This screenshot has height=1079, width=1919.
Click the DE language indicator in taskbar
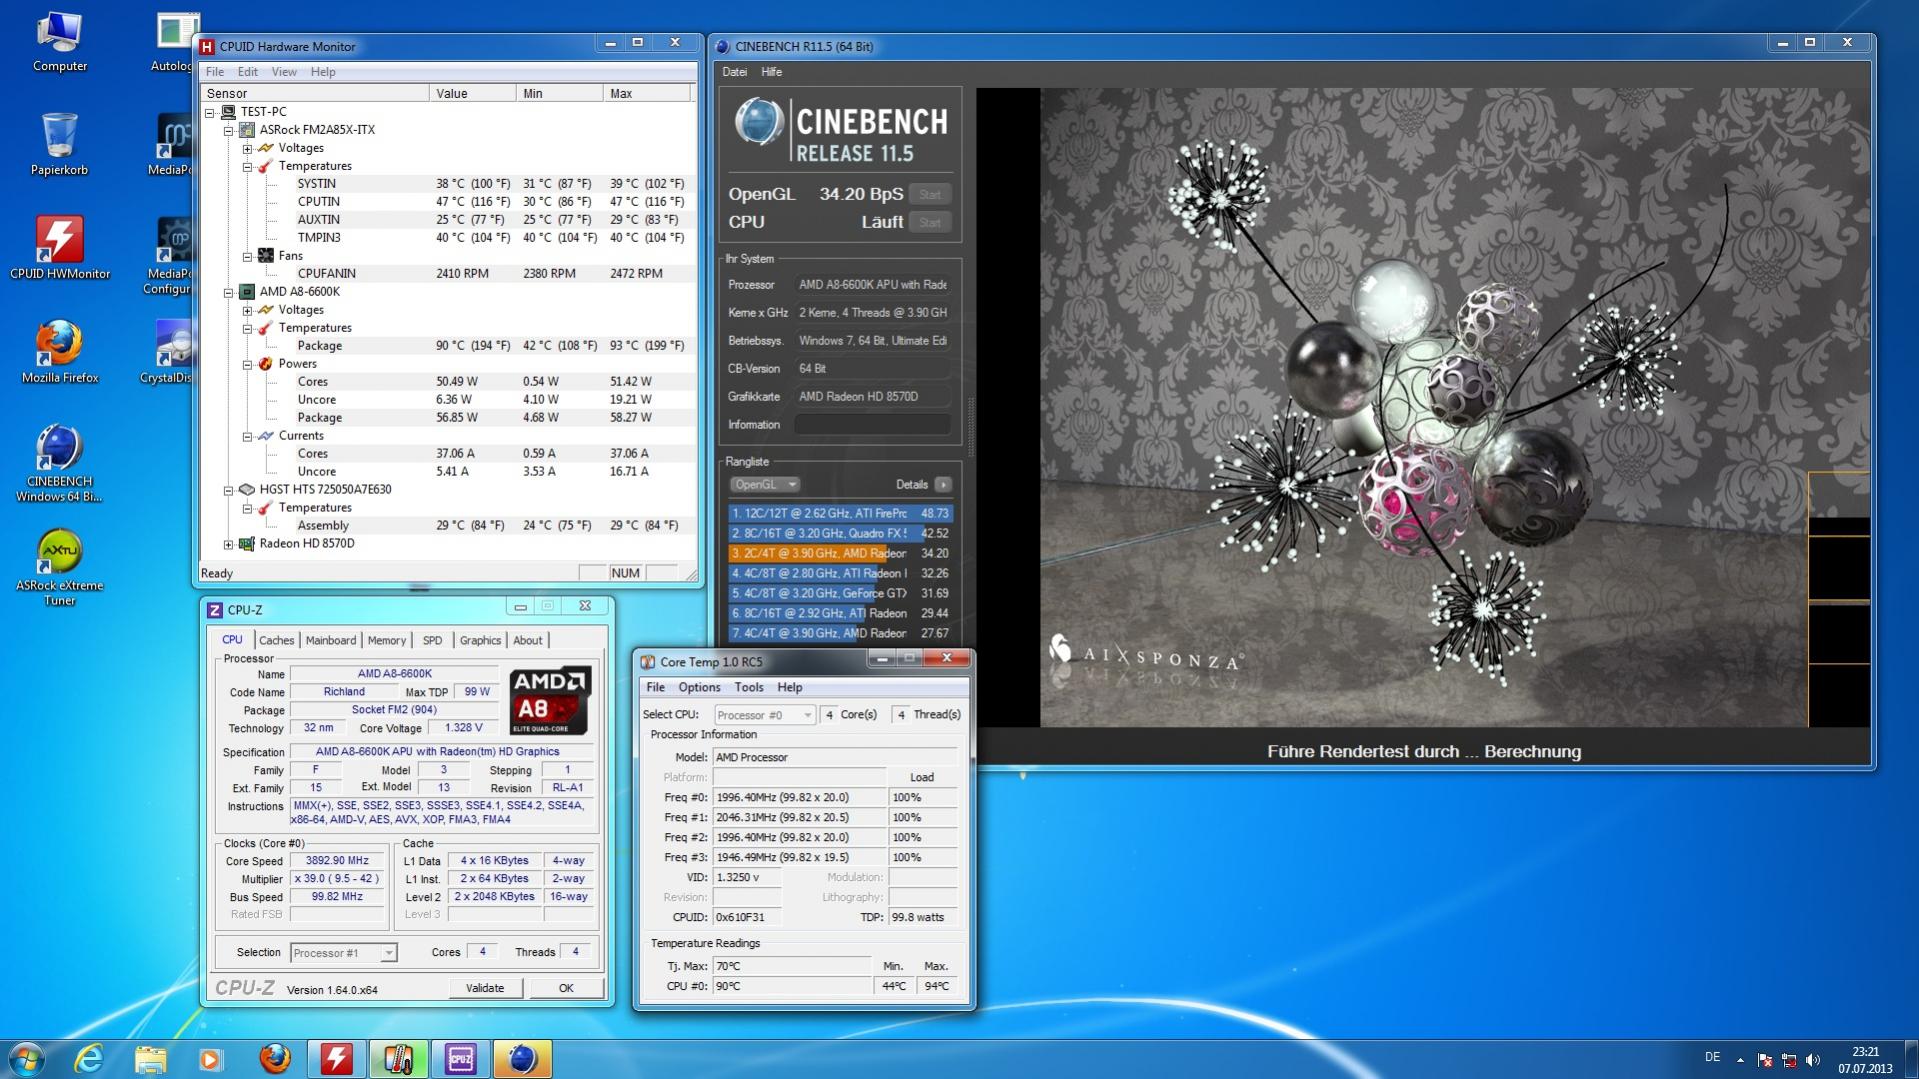(1712, 1058)
